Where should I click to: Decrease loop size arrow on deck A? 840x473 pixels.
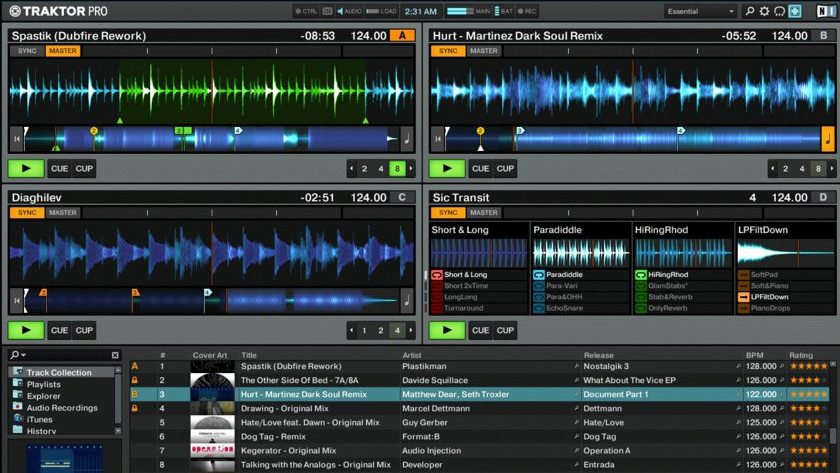(x=351, y=169)
